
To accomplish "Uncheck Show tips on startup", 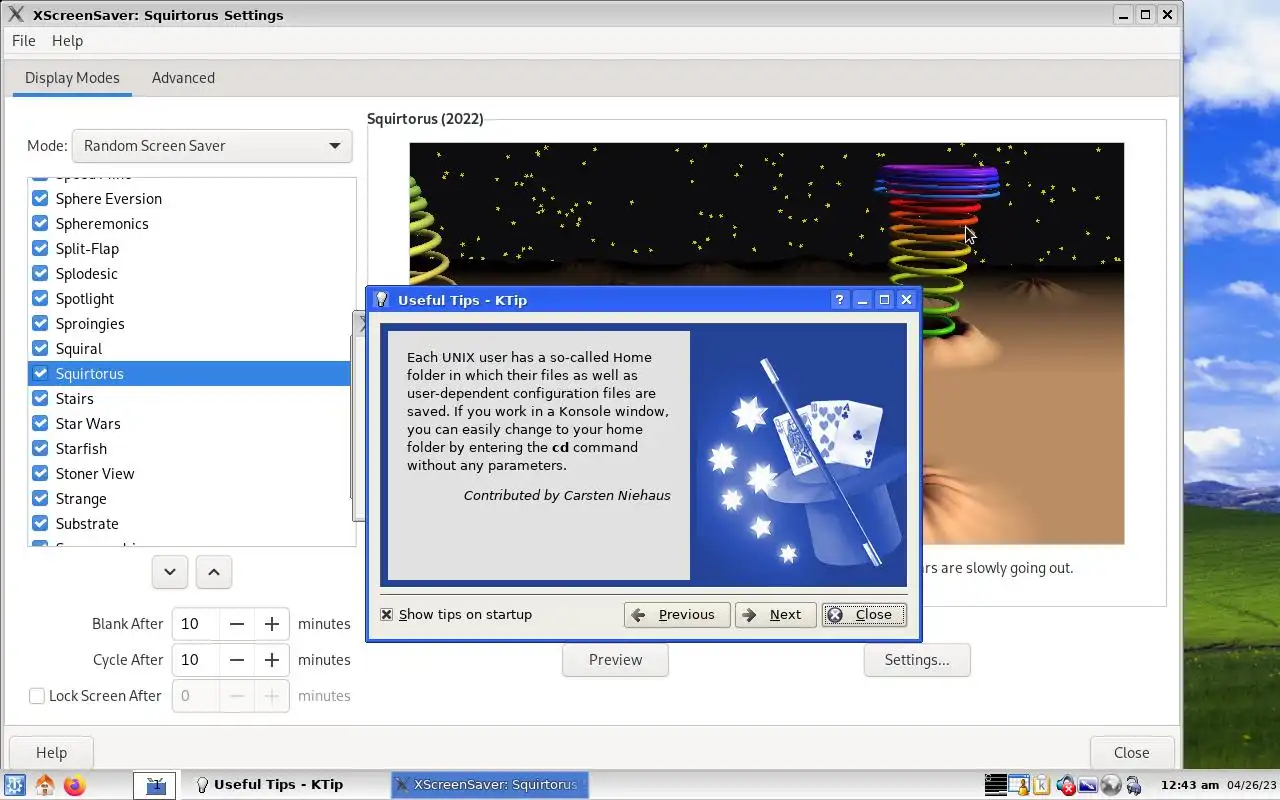I will pos(387,615).
